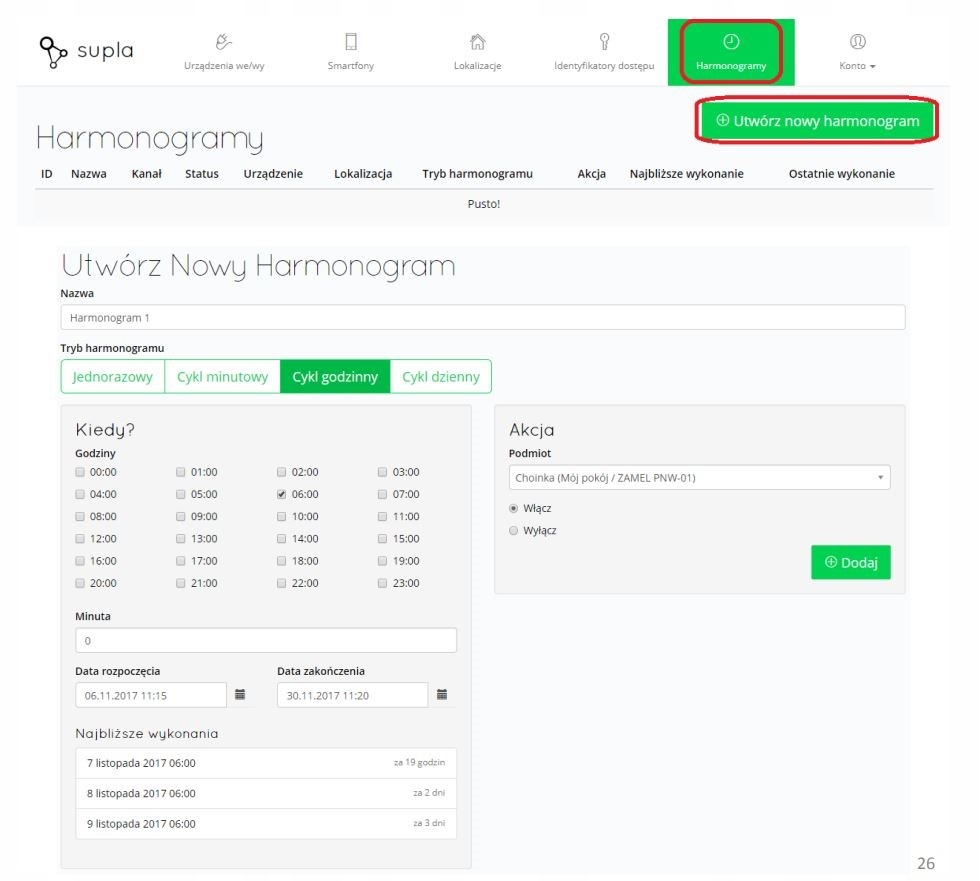Viewport: 980px width, 881px height.
Task: Click plus icon in Utwórz nowy harmonogram
Action: pyautogui.click(x=722, y=120)
